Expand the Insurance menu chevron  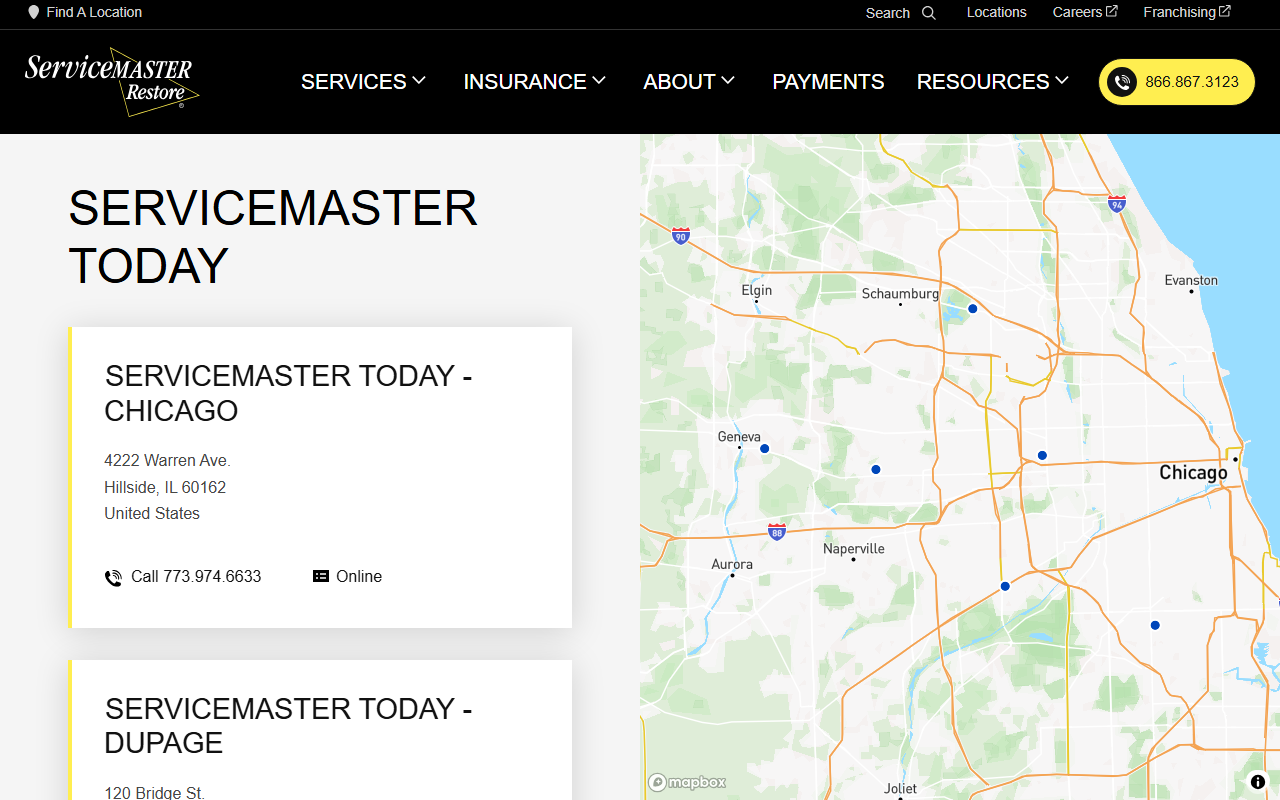pyautogui.click(x=599, y=80)
